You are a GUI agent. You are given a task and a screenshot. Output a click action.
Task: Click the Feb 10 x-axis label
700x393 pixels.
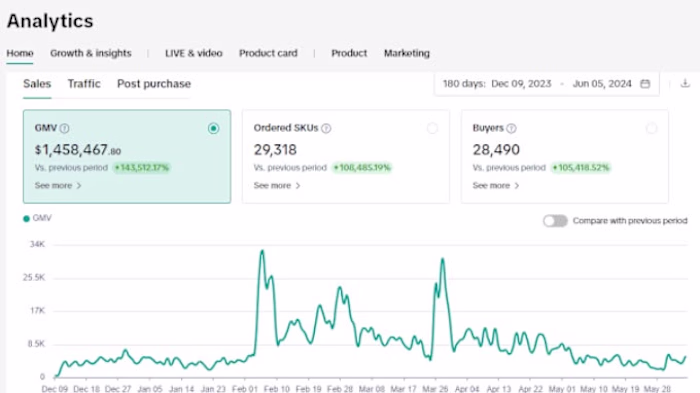[277, 389]
